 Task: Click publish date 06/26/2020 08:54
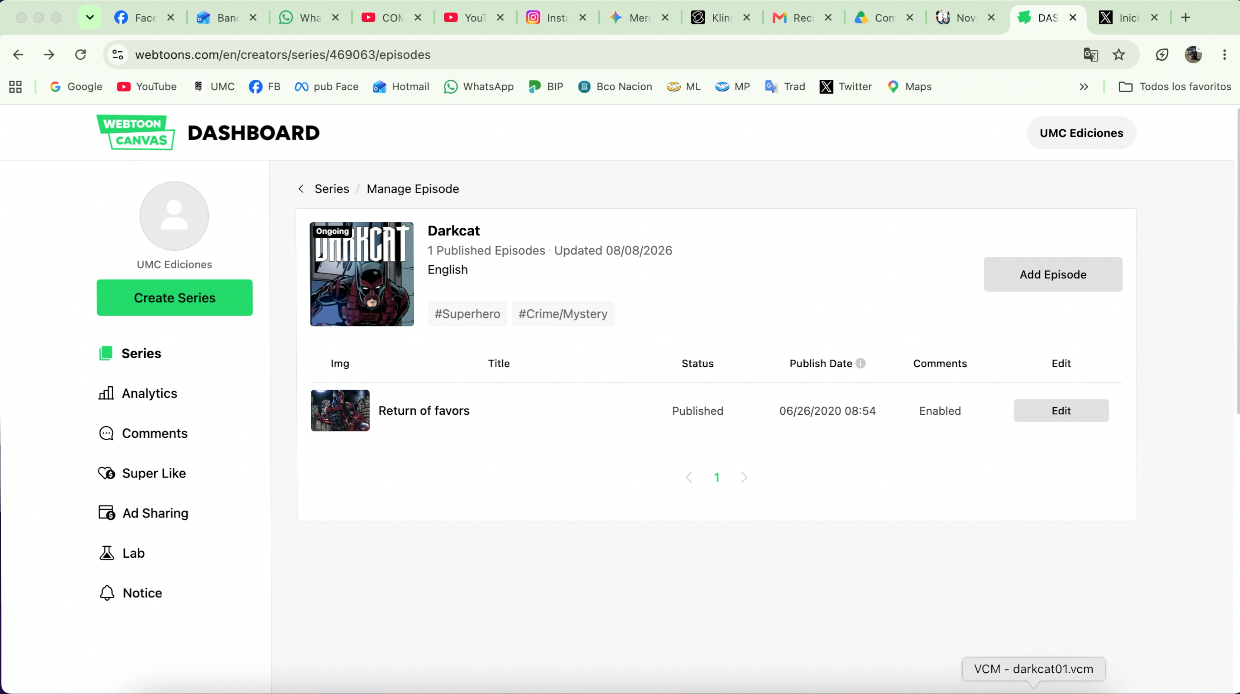click(x=827, y=411)
